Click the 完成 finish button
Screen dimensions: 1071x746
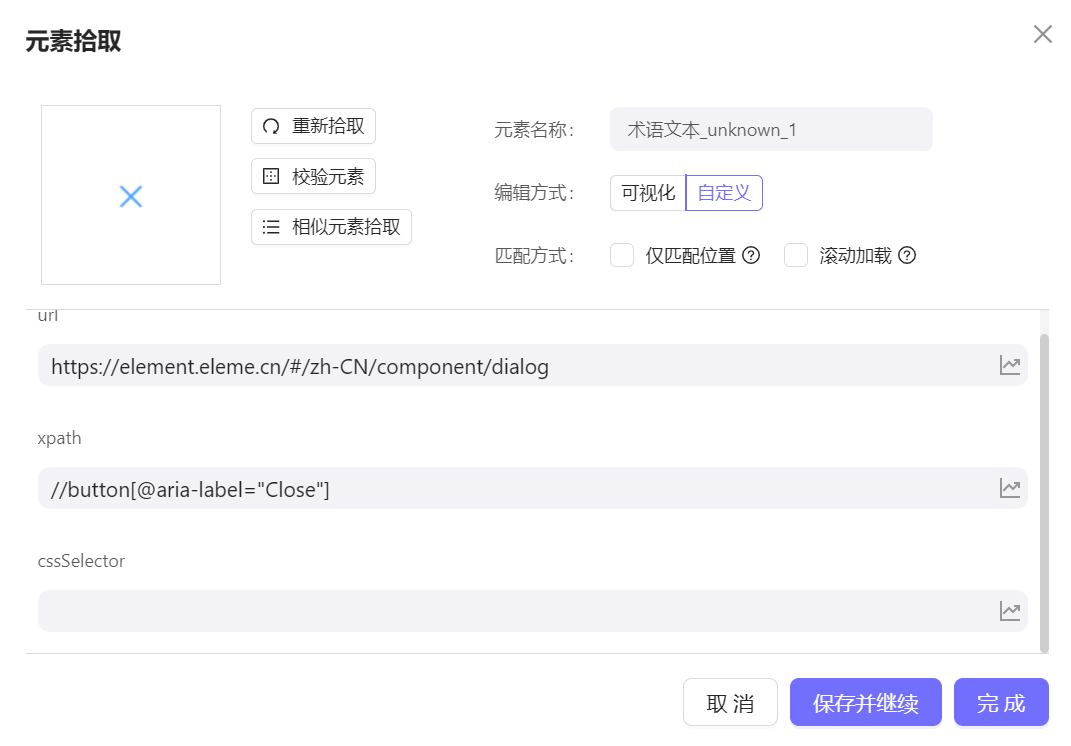tap(1001, 702)
